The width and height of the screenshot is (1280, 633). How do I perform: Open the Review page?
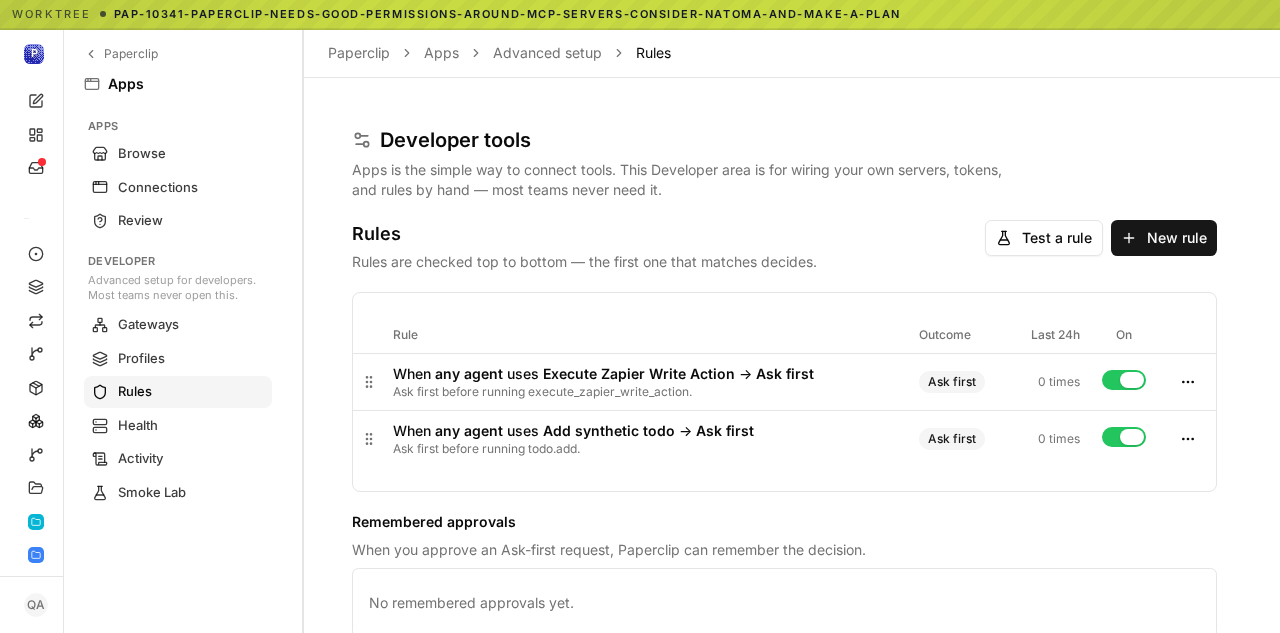tap(178, 221)
